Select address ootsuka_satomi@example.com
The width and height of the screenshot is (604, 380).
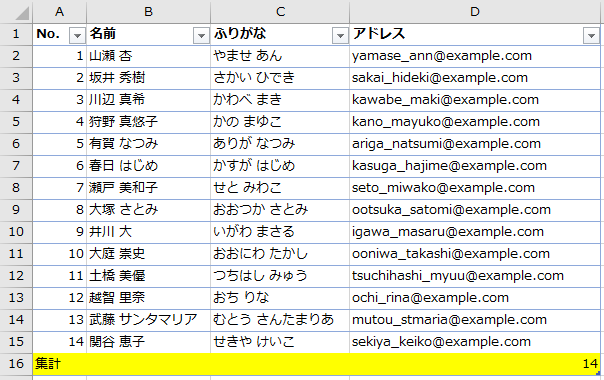(475, 210)
